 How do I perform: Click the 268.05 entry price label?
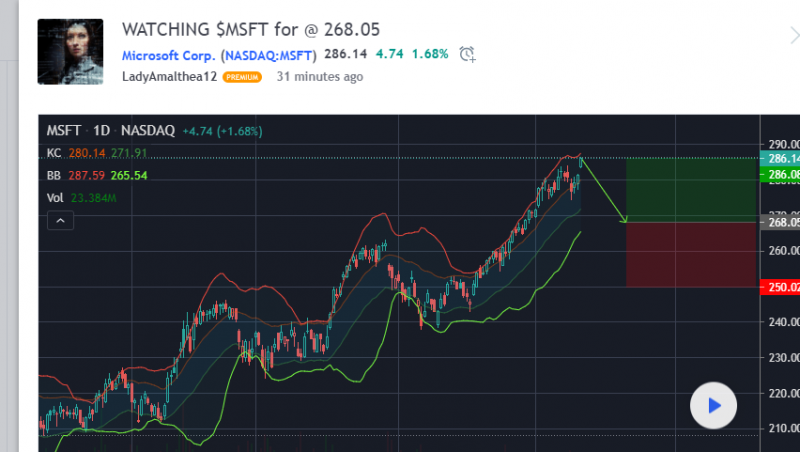coord(781,223)
